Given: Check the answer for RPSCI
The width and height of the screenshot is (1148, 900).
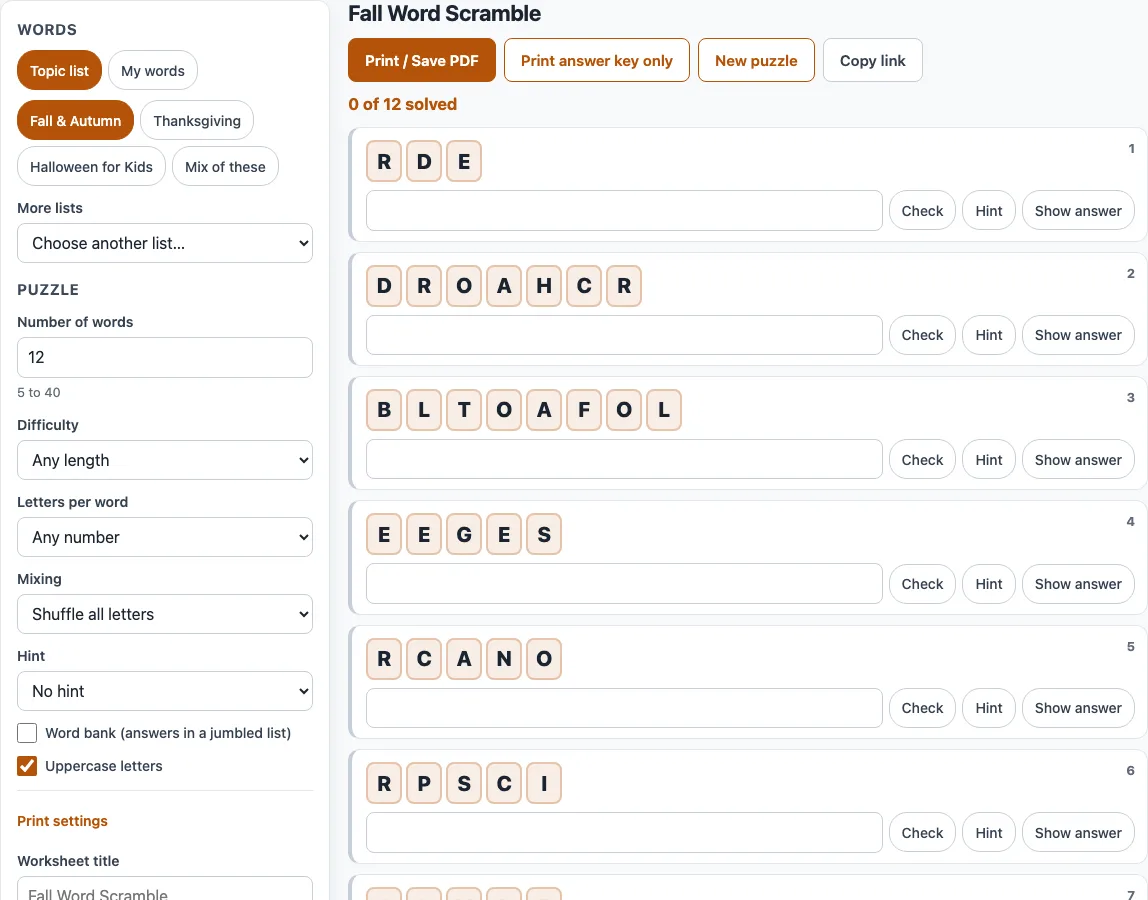Looking at the screenshot, I should coord(922,833).
